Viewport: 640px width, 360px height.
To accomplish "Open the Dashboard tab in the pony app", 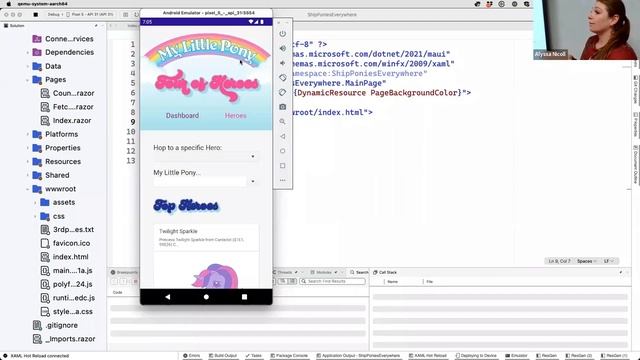I will [x=182, y=116].
